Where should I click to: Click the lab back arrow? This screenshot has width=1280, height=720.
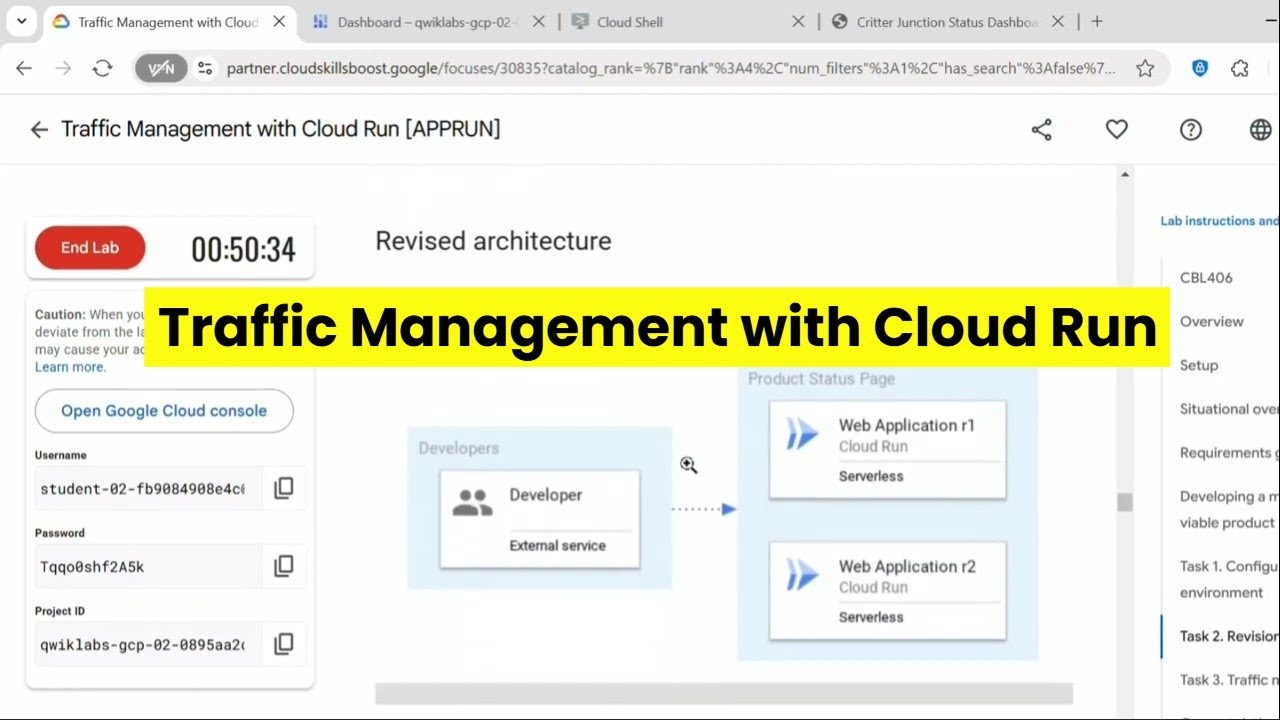pyautogui.click(x=39, y=130)
